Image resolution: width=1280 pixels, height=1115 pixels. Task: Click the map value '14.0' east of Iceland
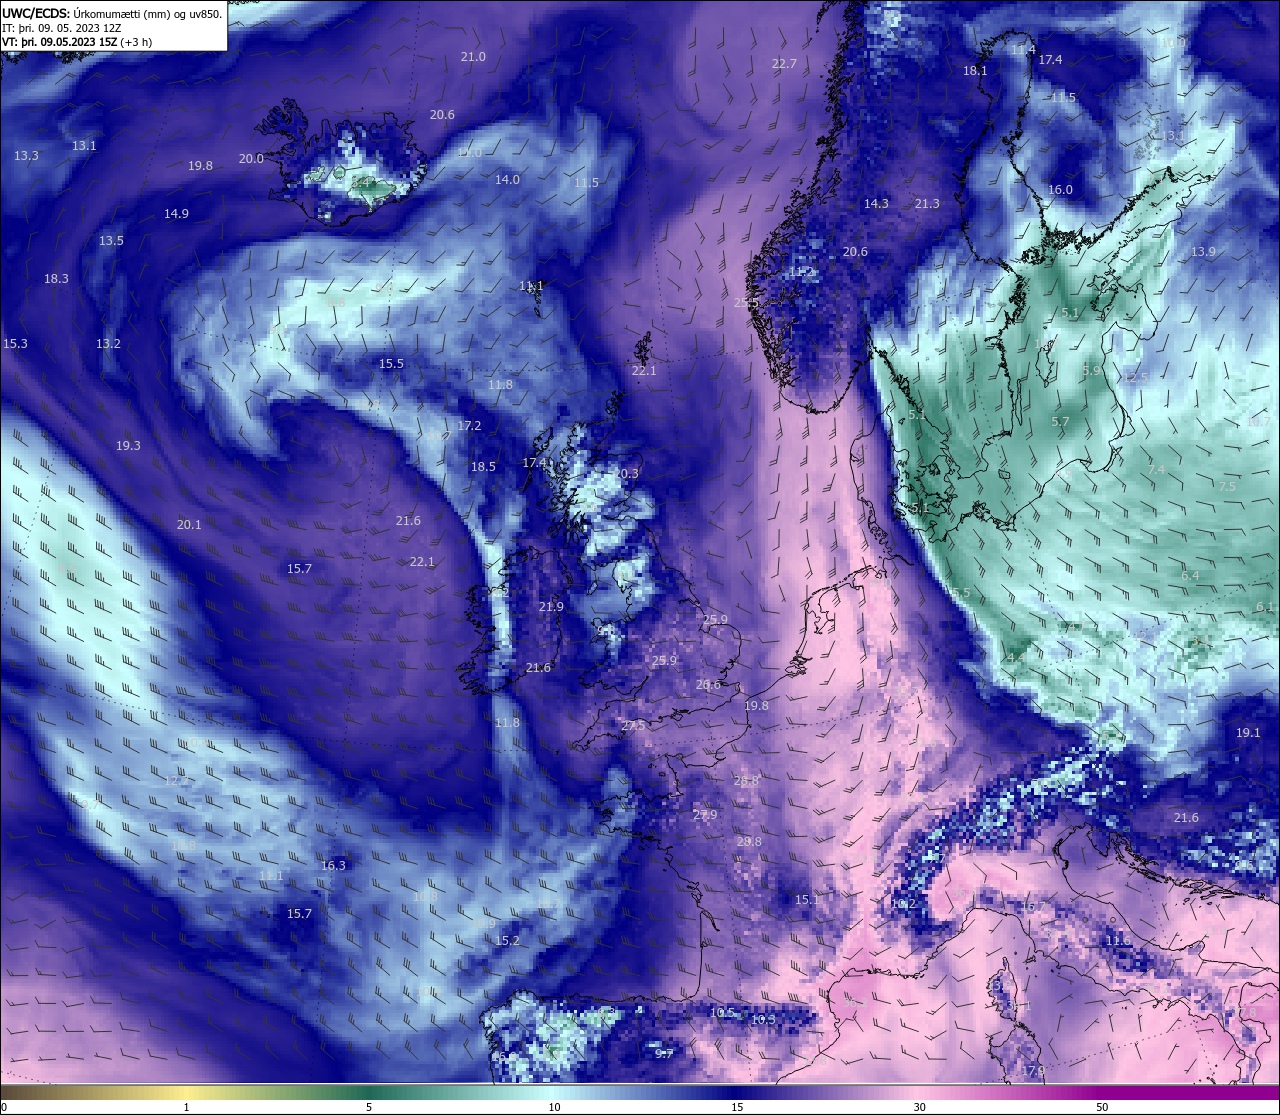click(x=507, y=180)
